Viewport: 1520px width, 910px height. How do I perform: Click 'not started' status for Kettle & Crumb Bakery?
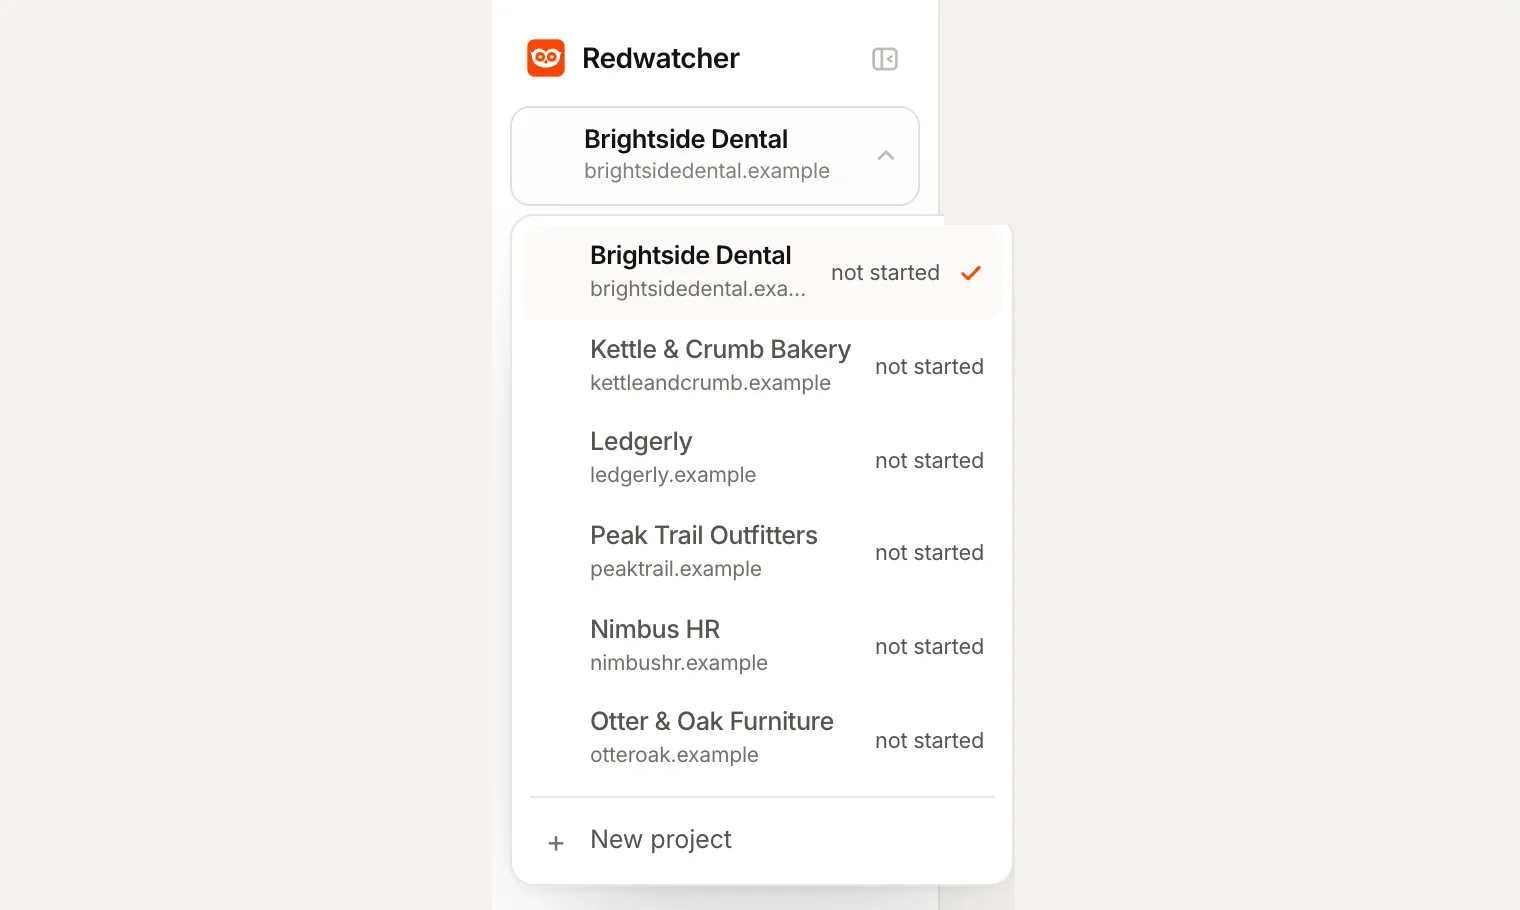click(929, 367)
